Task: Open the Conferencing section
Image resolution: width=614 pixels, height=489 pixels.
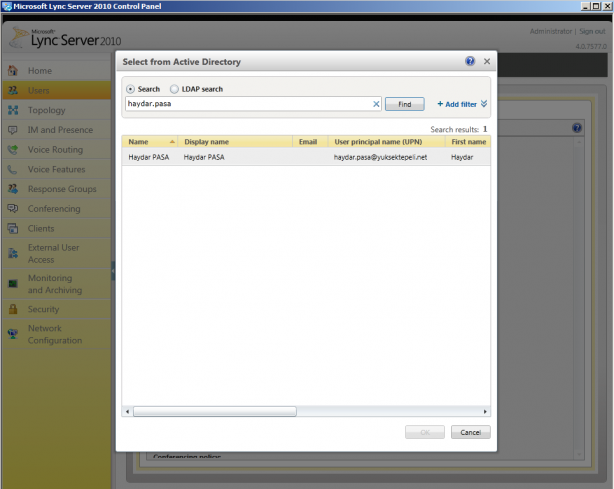Action: (56, 209)
